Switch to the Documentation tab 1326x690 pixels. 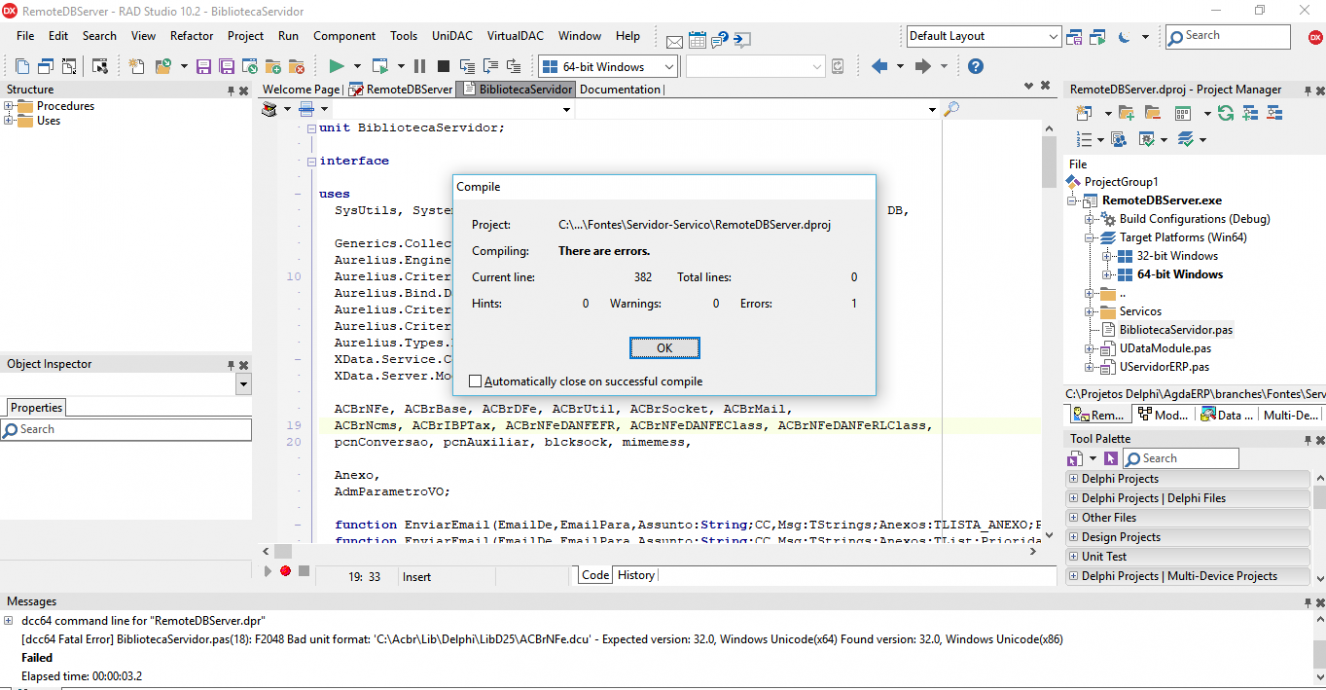pos(621,89)
